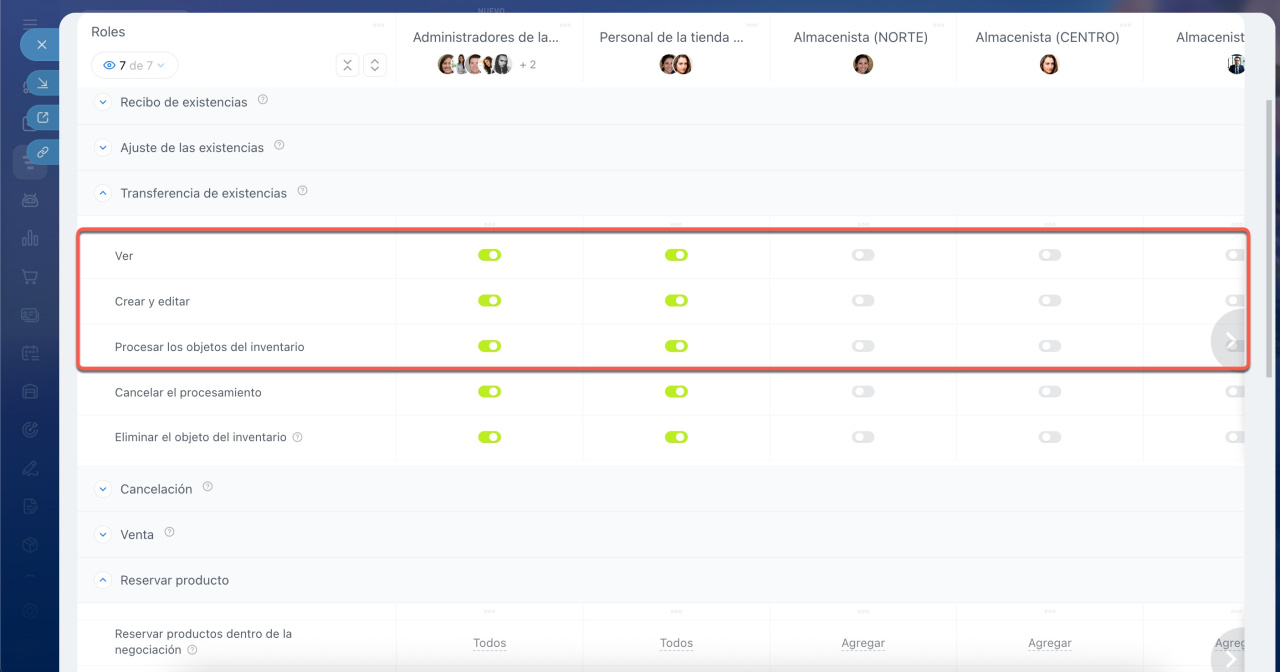The image size is (1280, 672).
Task: Click the help icon beside Transferencia de existencias
Action: tap(302, 191)
